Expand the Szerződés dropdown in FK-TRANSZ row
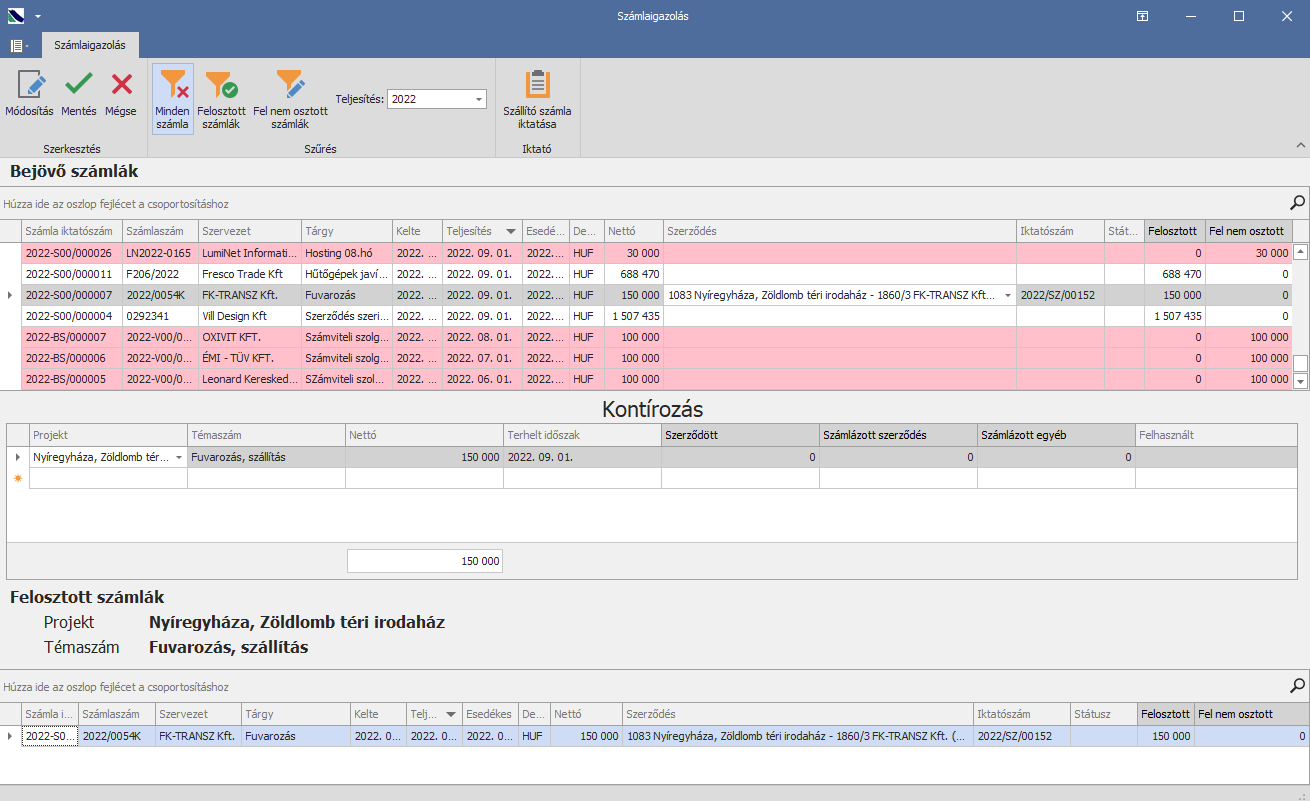1310x801 pixels. pyautogui.click(x=1007, y=295)
